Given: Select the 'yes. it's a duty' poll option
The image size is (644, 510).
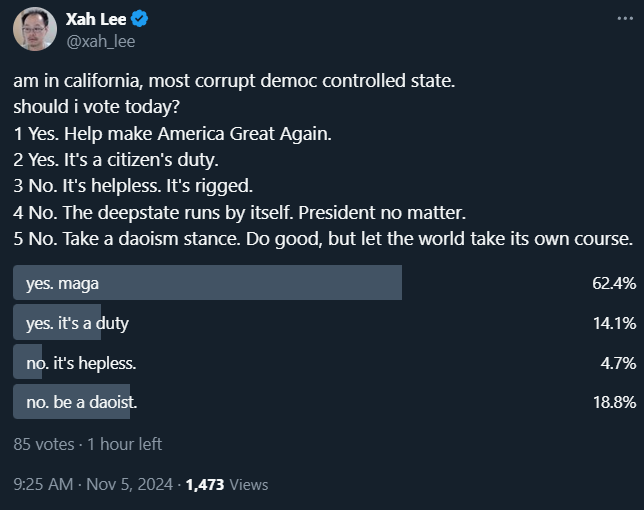Looking at the screenshot, I should pyautogui.click(x=77, y=323).
